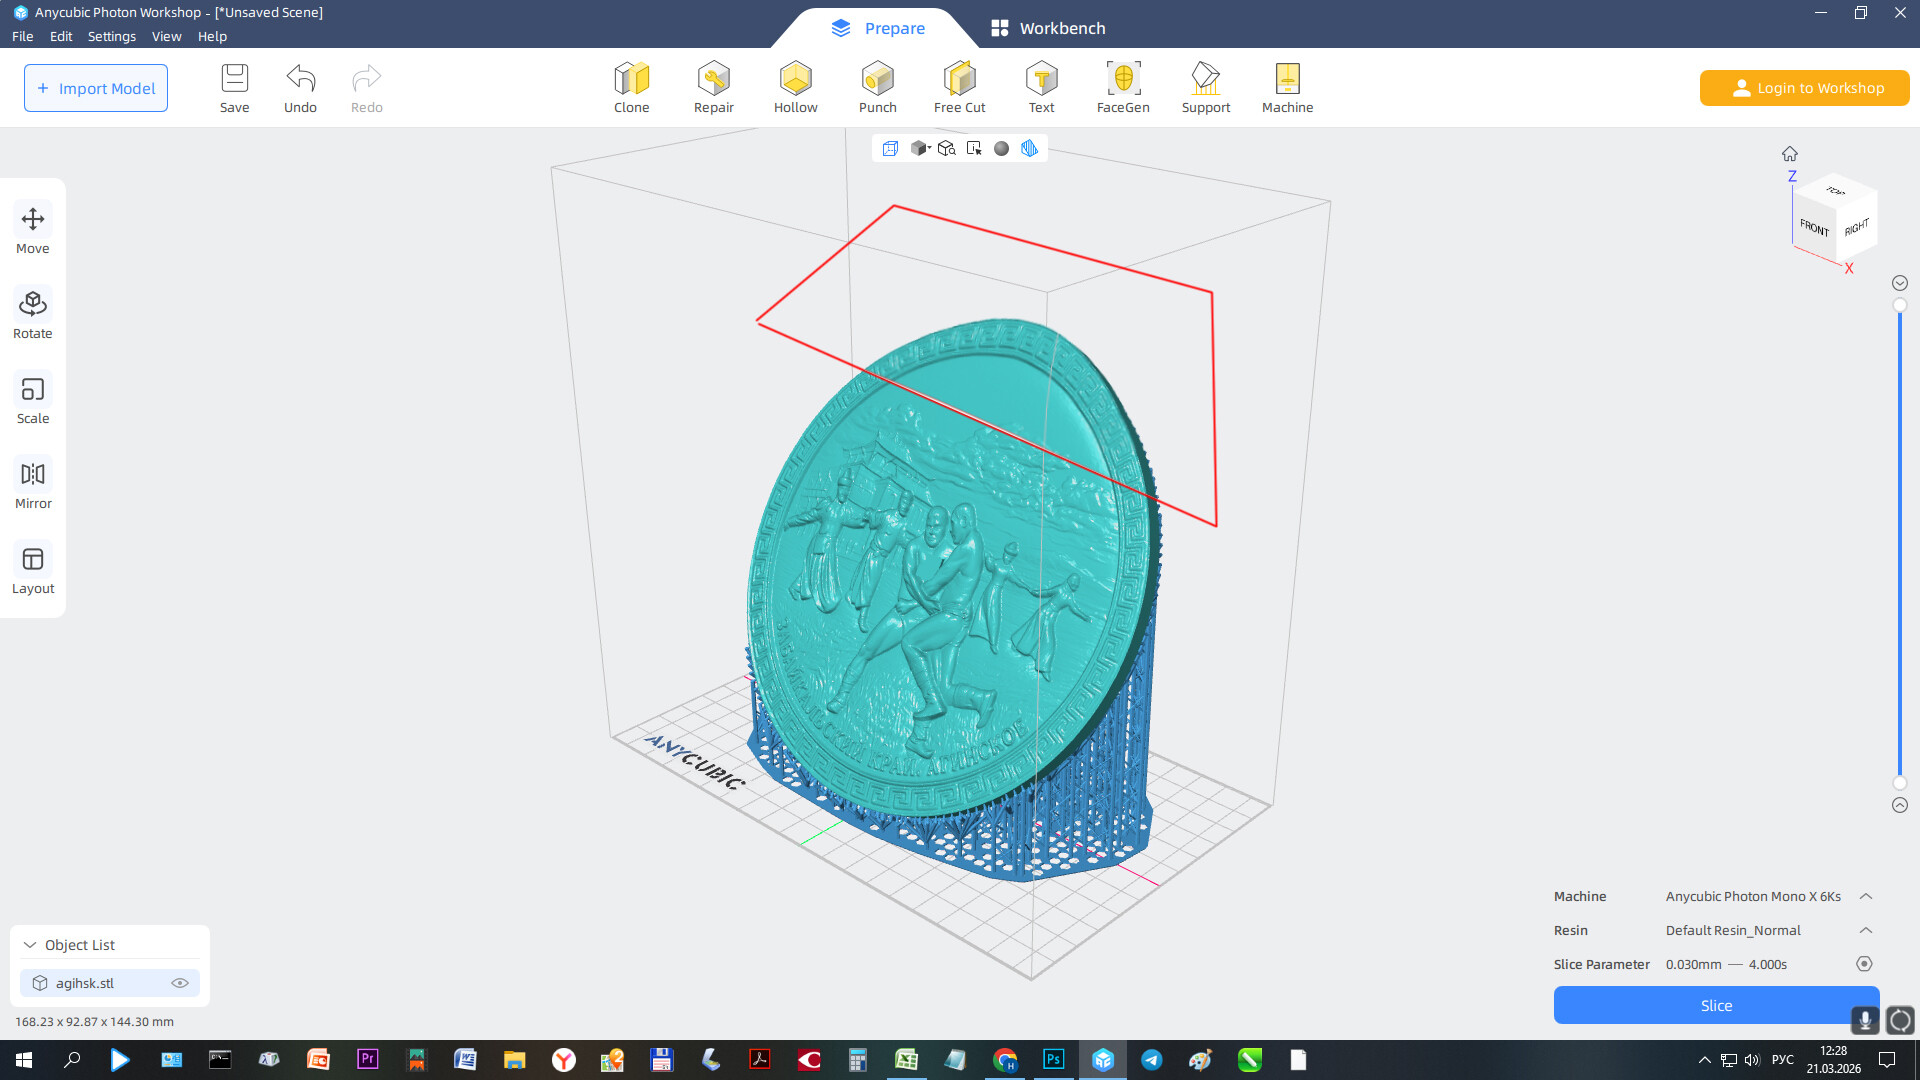Select the Hollow tool
Image resolution: width=1920 pixels, height=1080 pixels.
pyautogui.click(x=795, y=87)
